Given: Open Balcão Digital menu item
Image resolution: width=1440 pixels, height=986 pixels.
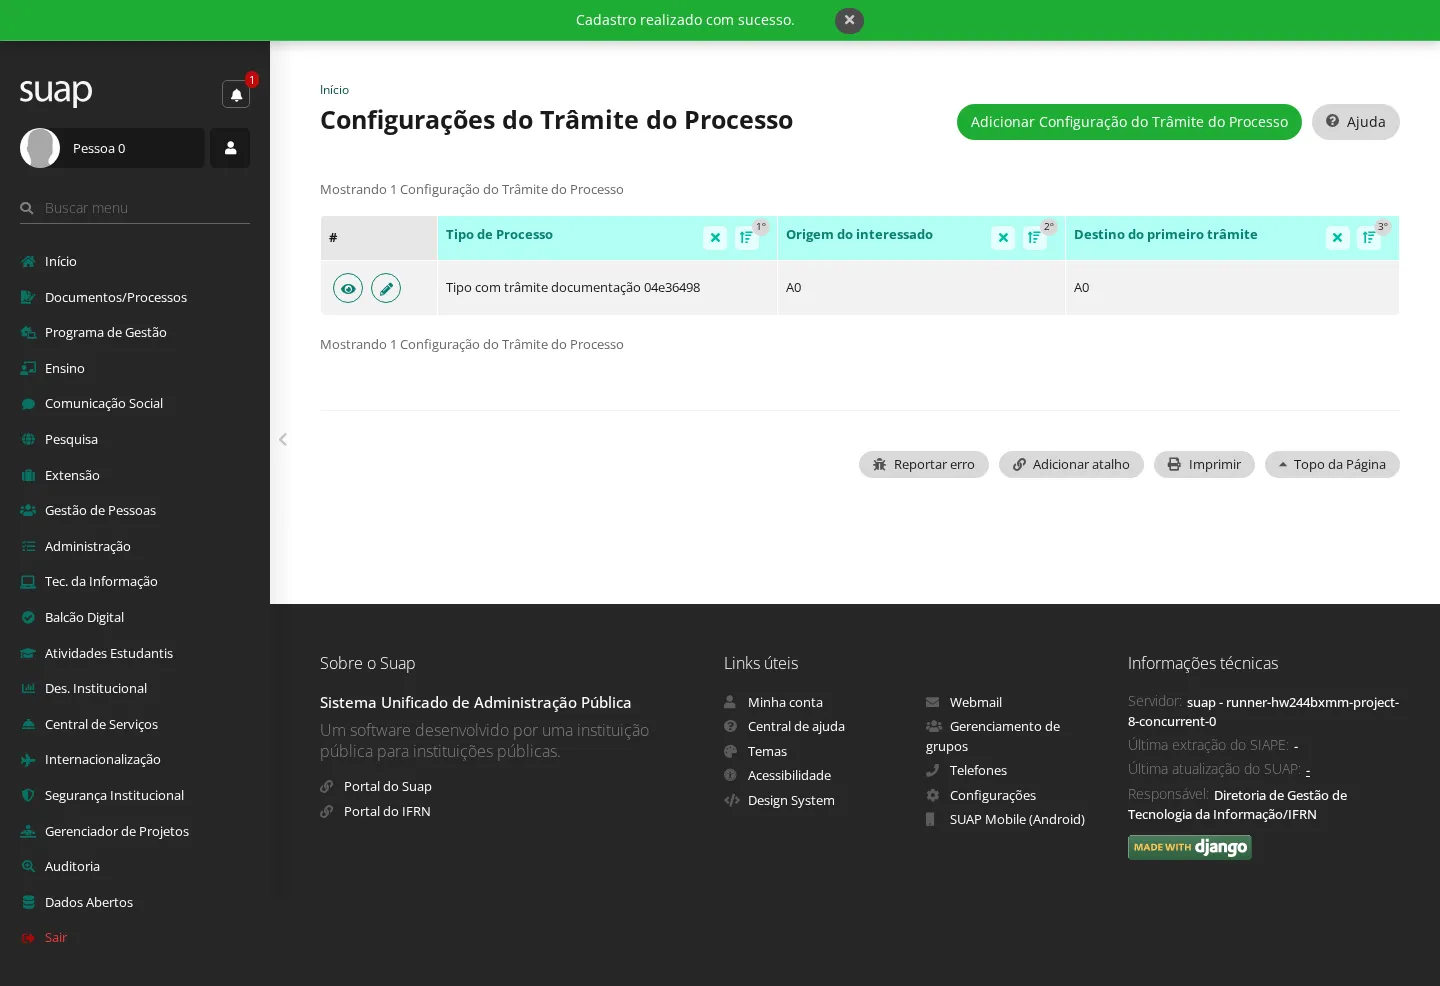Looking at the screenshot, I should [135, 617].
